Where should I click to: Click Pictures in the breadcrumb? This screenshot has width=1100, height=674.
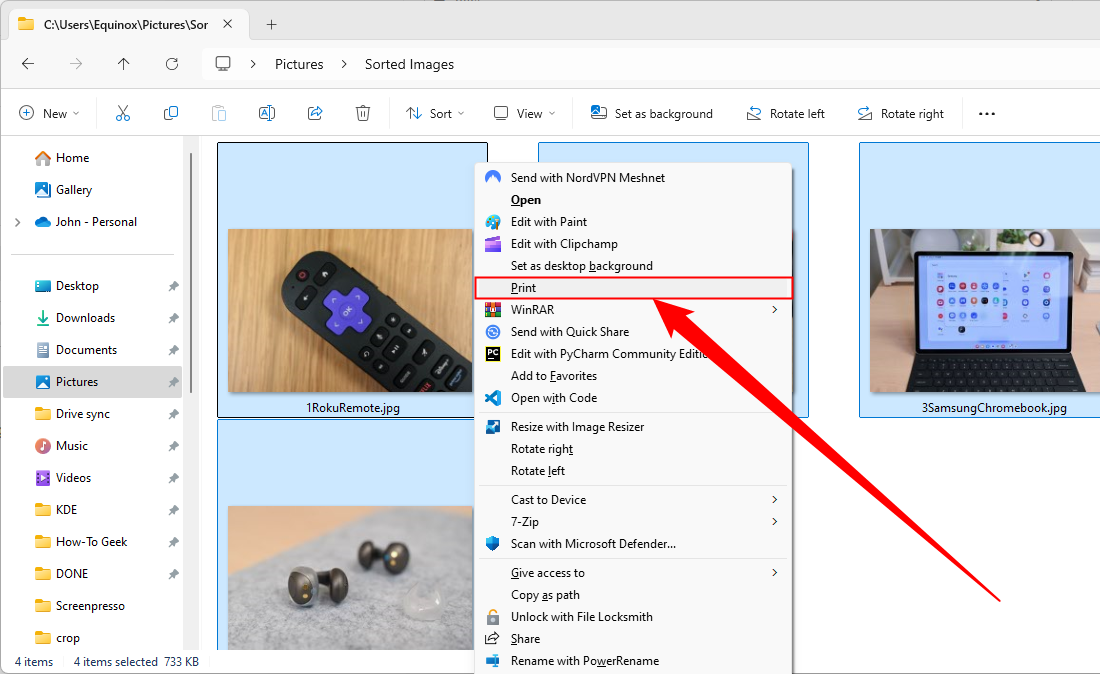point(299,64)
